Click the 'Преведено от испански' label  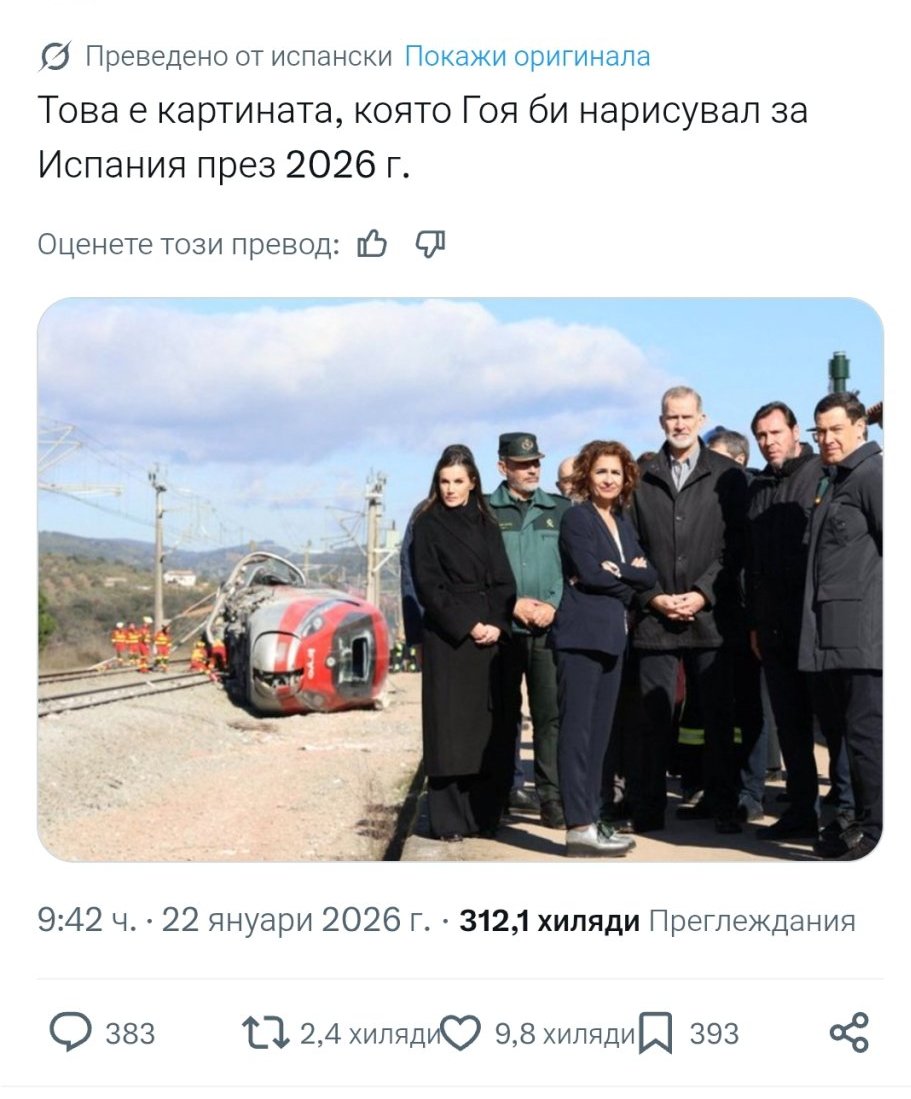point(238,56)
